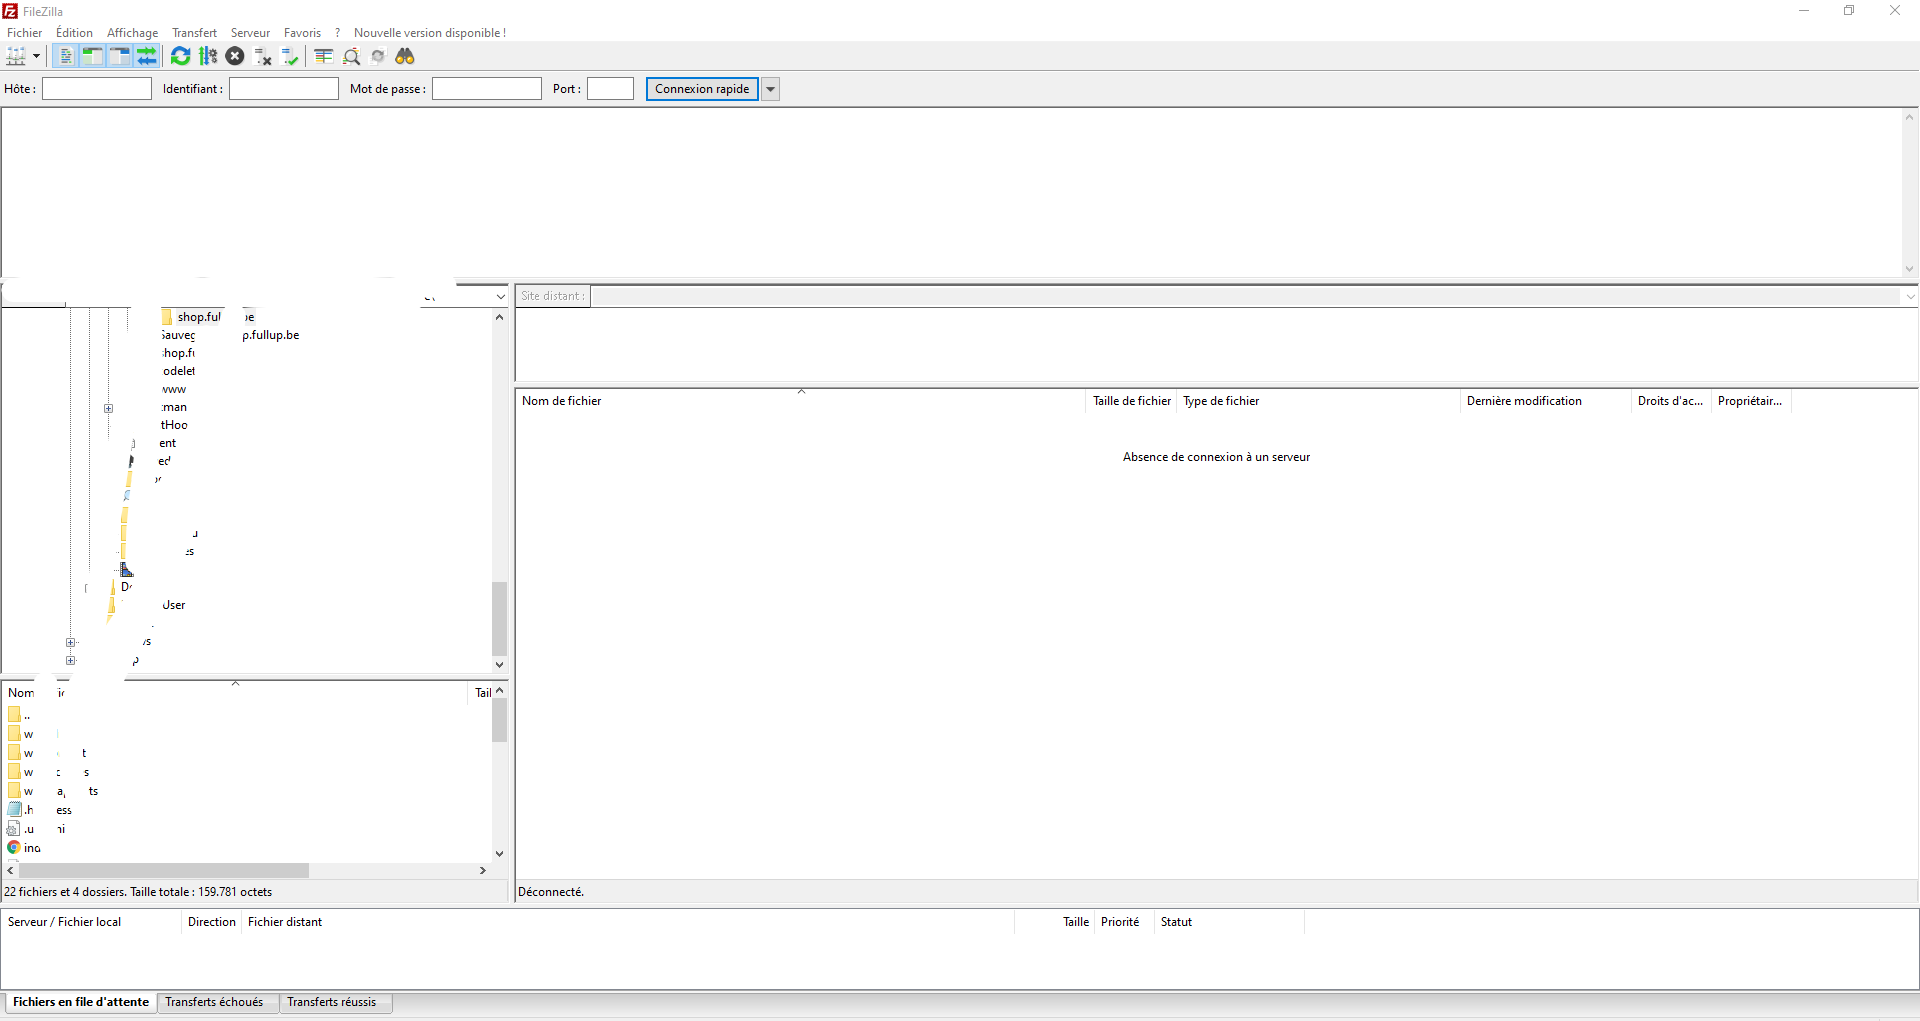Click the Statut queue column header
This screenshot has width=1920, height=1021.
tap(1229, 922)
